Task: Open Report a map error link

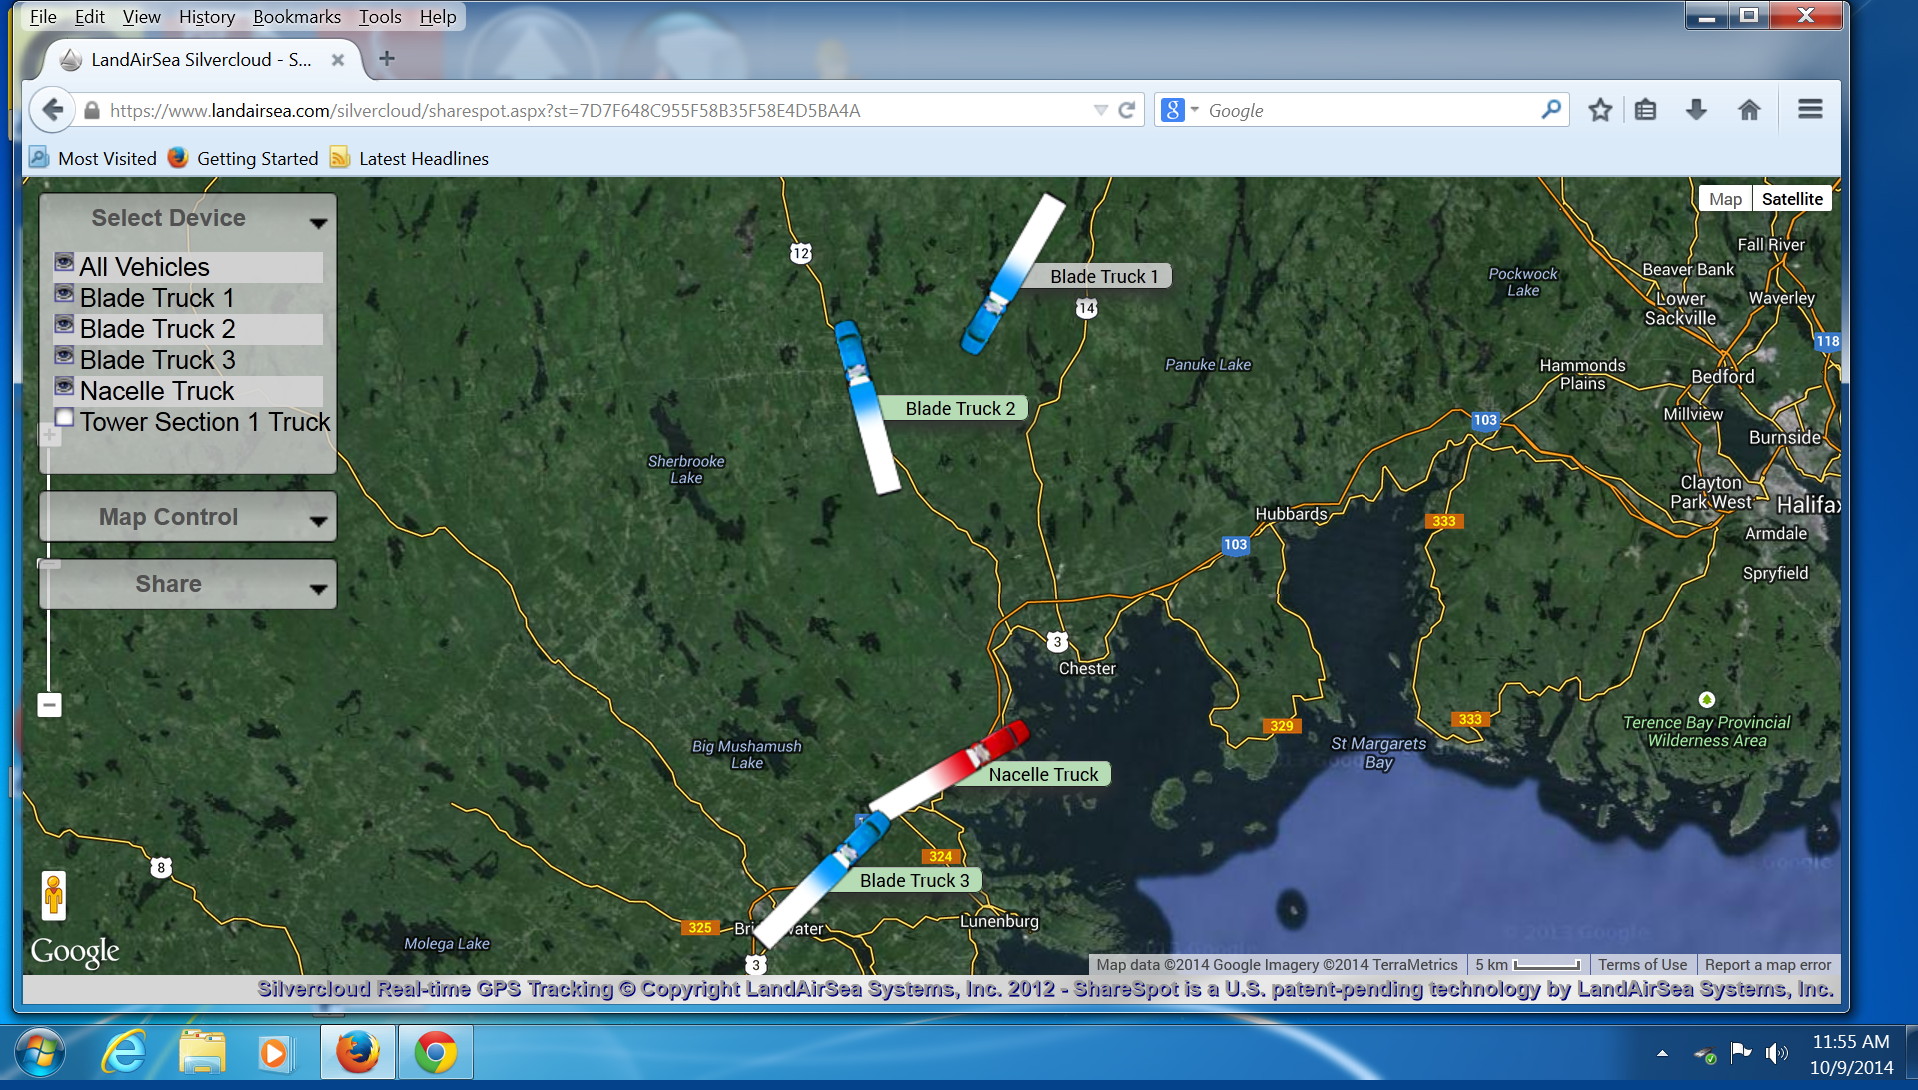Action: (x=1768, y=965)
